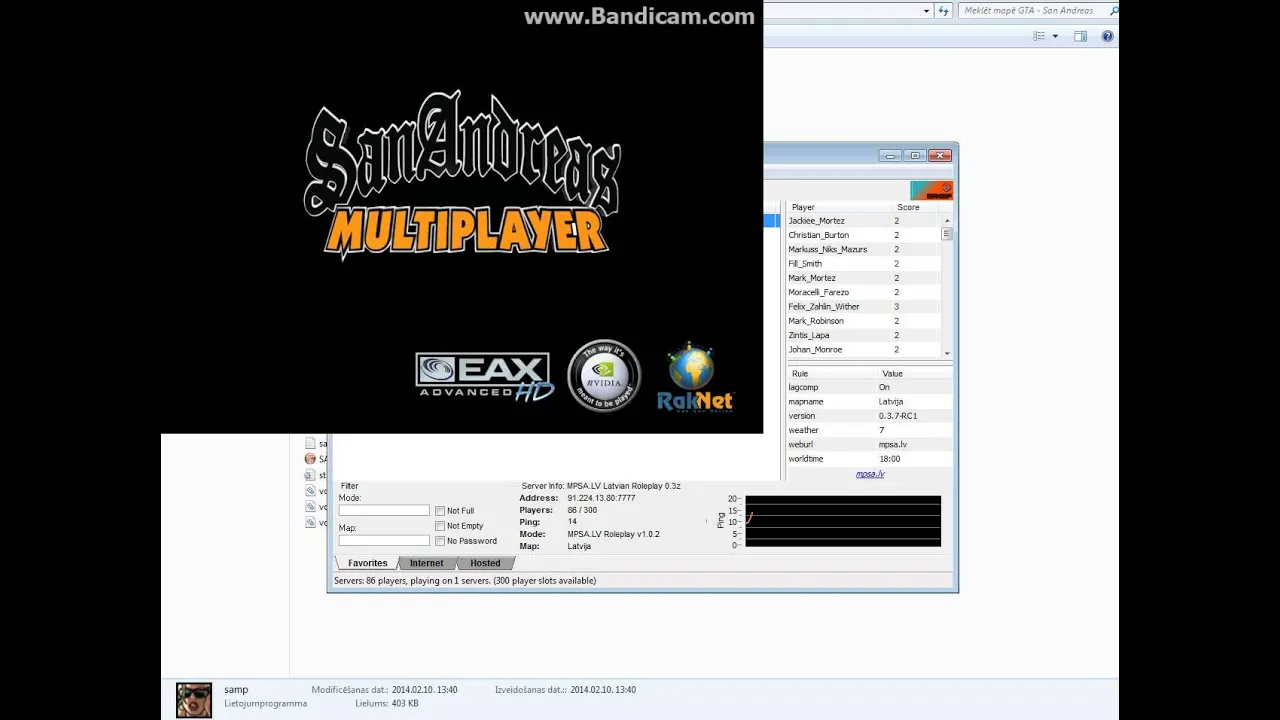1280x720 pixels.
Task: Click the weburl rule row
Action: [869, 444]
